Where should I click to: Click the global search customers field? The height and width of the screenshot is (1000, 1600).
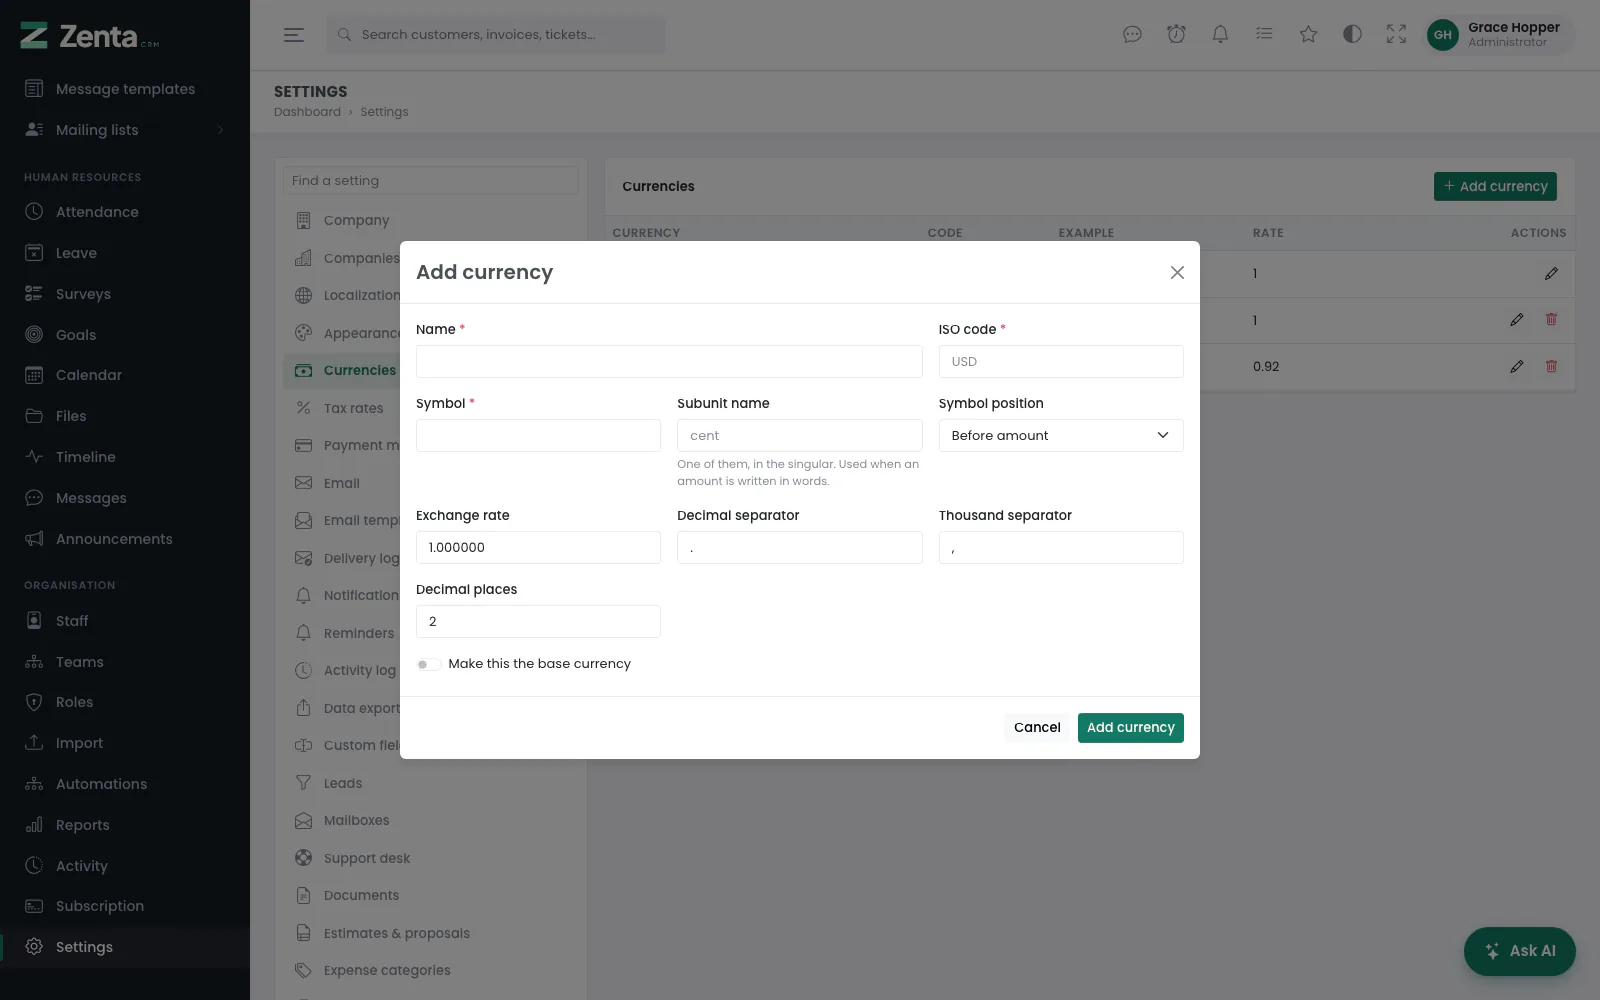(x=495, y=35)
